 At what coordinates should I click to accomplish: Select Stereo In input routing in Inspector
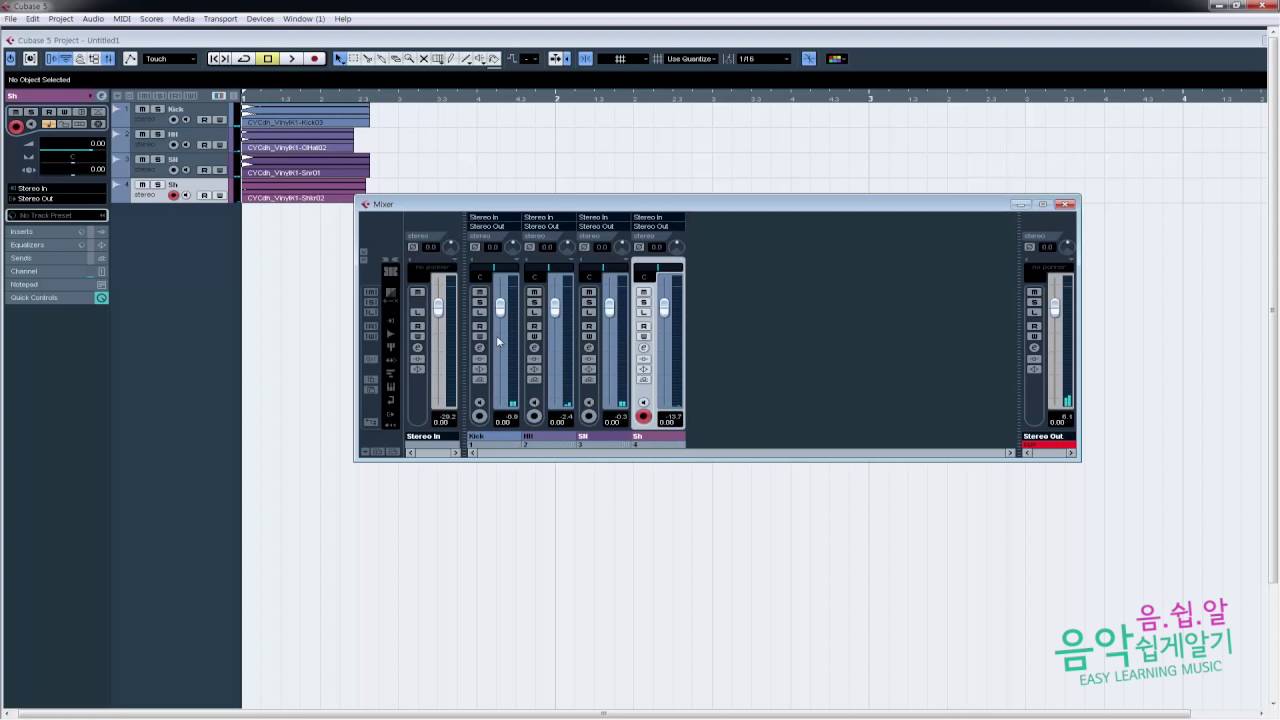click(x=57, y=188)
